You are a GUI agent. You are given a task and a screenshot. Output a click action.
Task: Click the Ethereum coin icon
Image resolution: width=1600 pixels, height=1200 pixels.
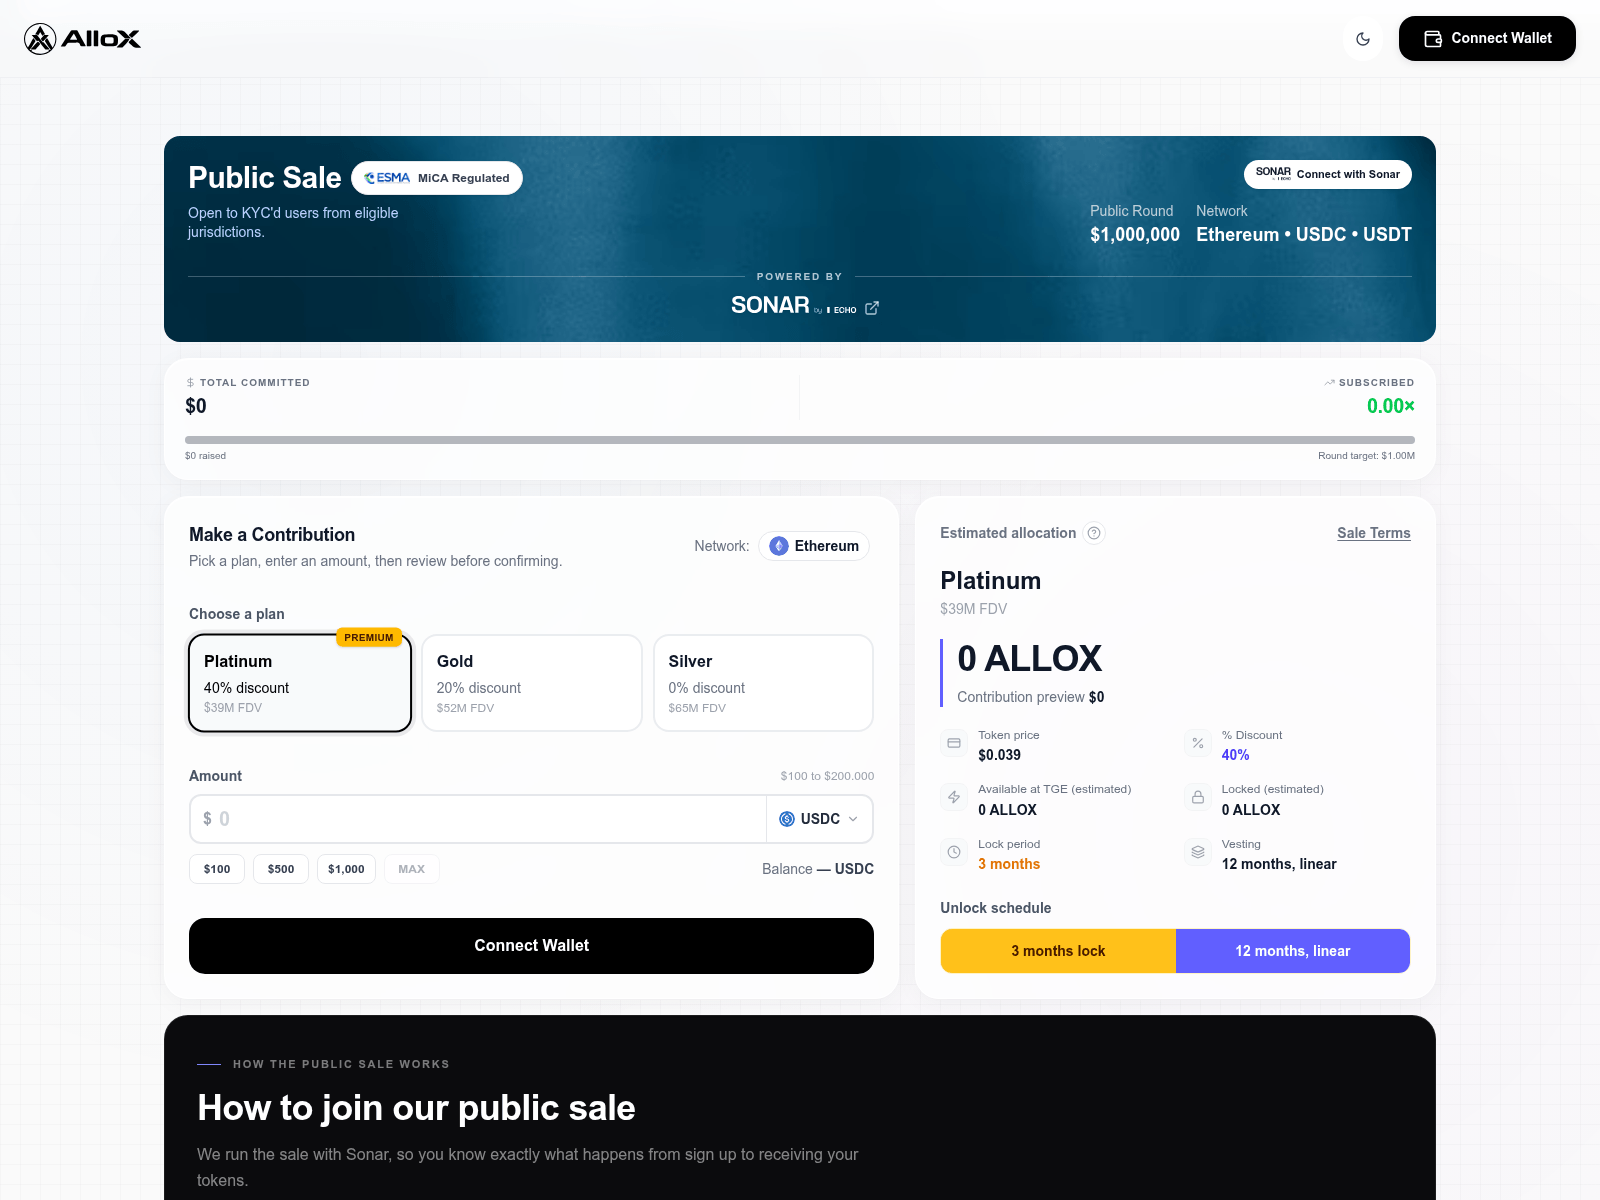(779, 546)
